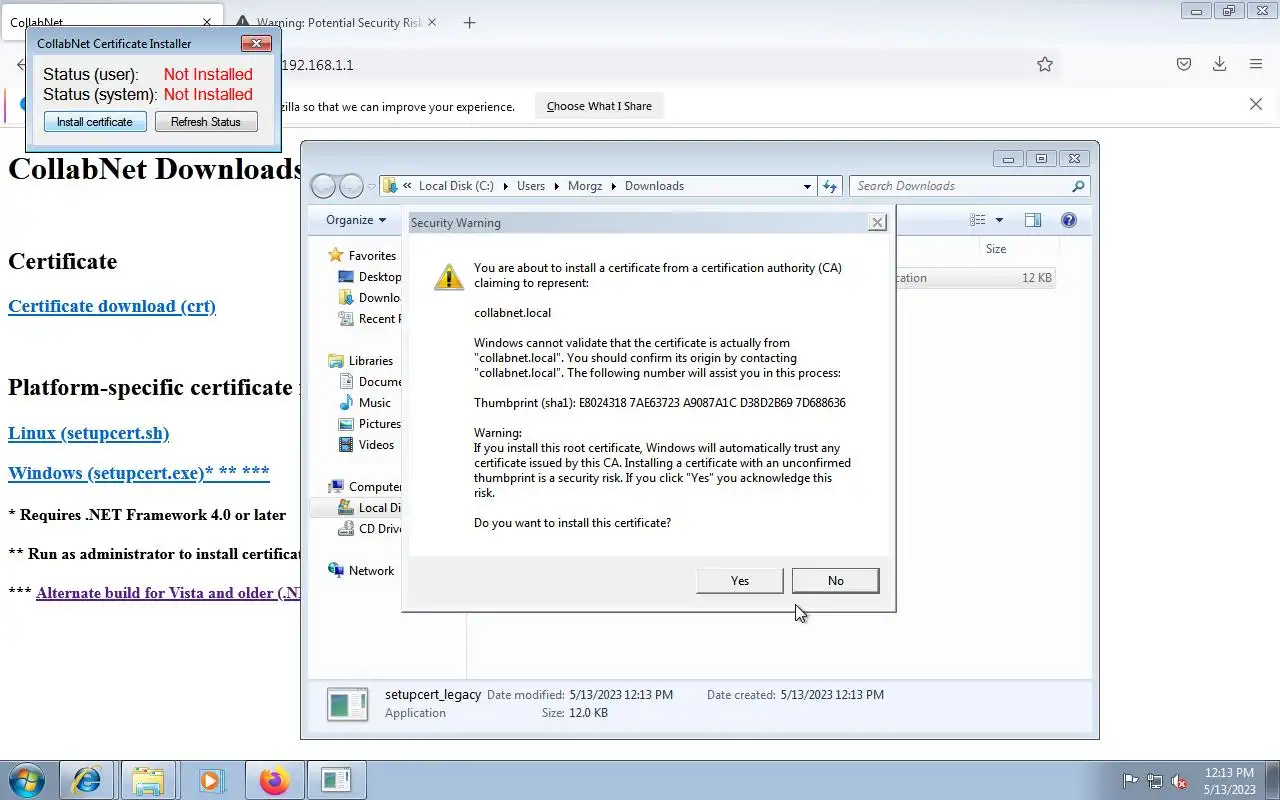Open Windows Media Player from taskbar

(210, 780)
